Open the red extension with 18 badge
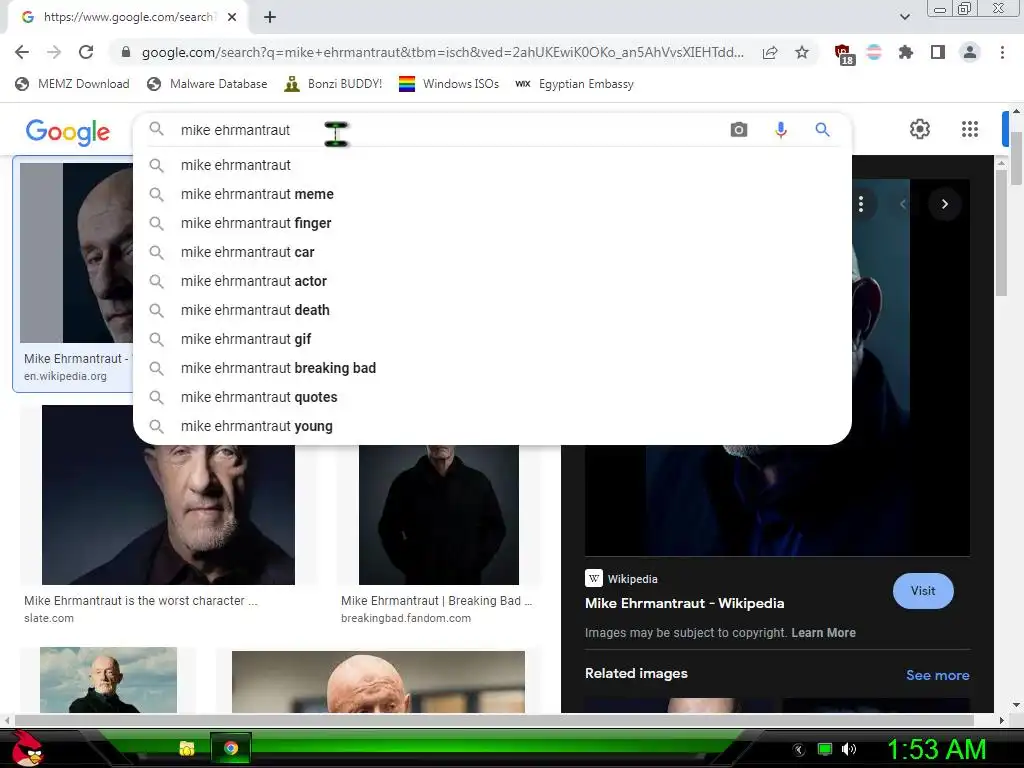Screen dimensions: 1024x768 [x=844, y=54]
